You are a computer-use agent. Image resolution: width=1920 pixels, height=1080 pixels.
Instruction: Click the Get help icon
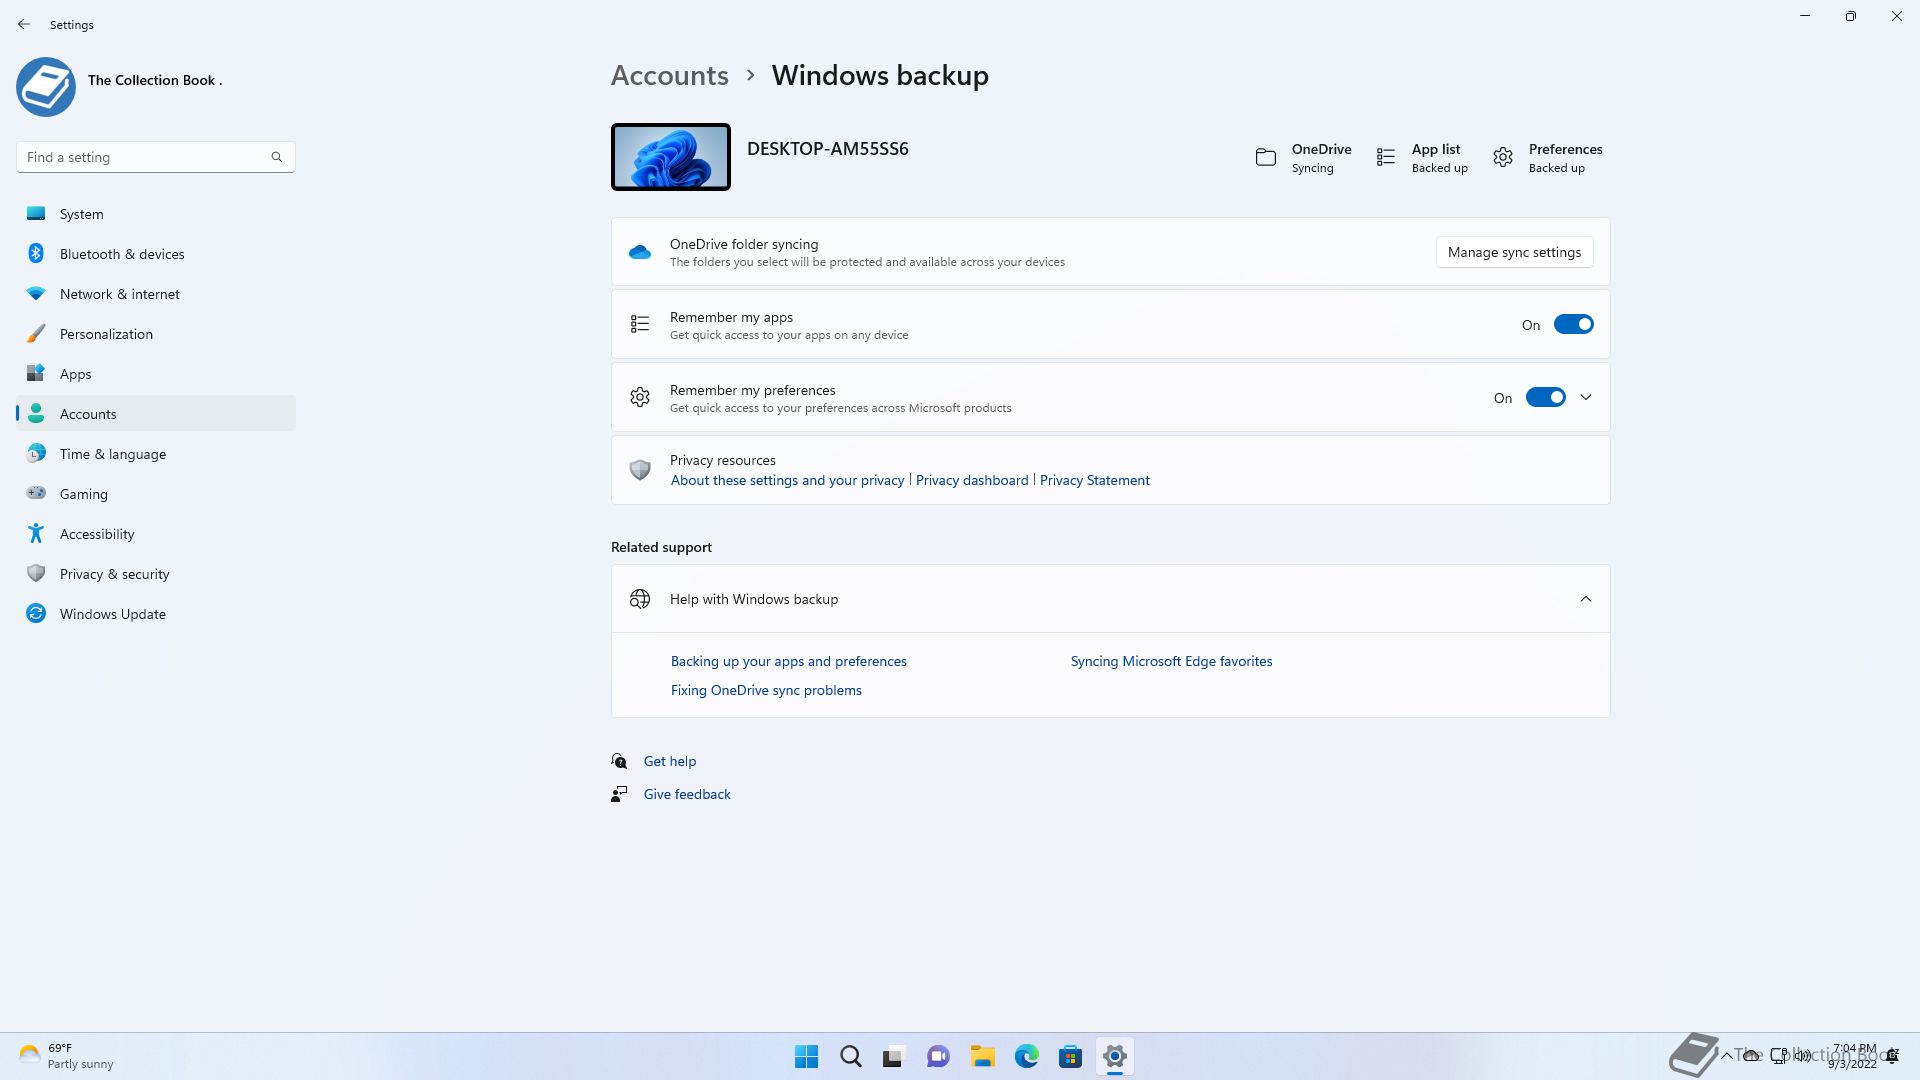(x=619, y=761)
